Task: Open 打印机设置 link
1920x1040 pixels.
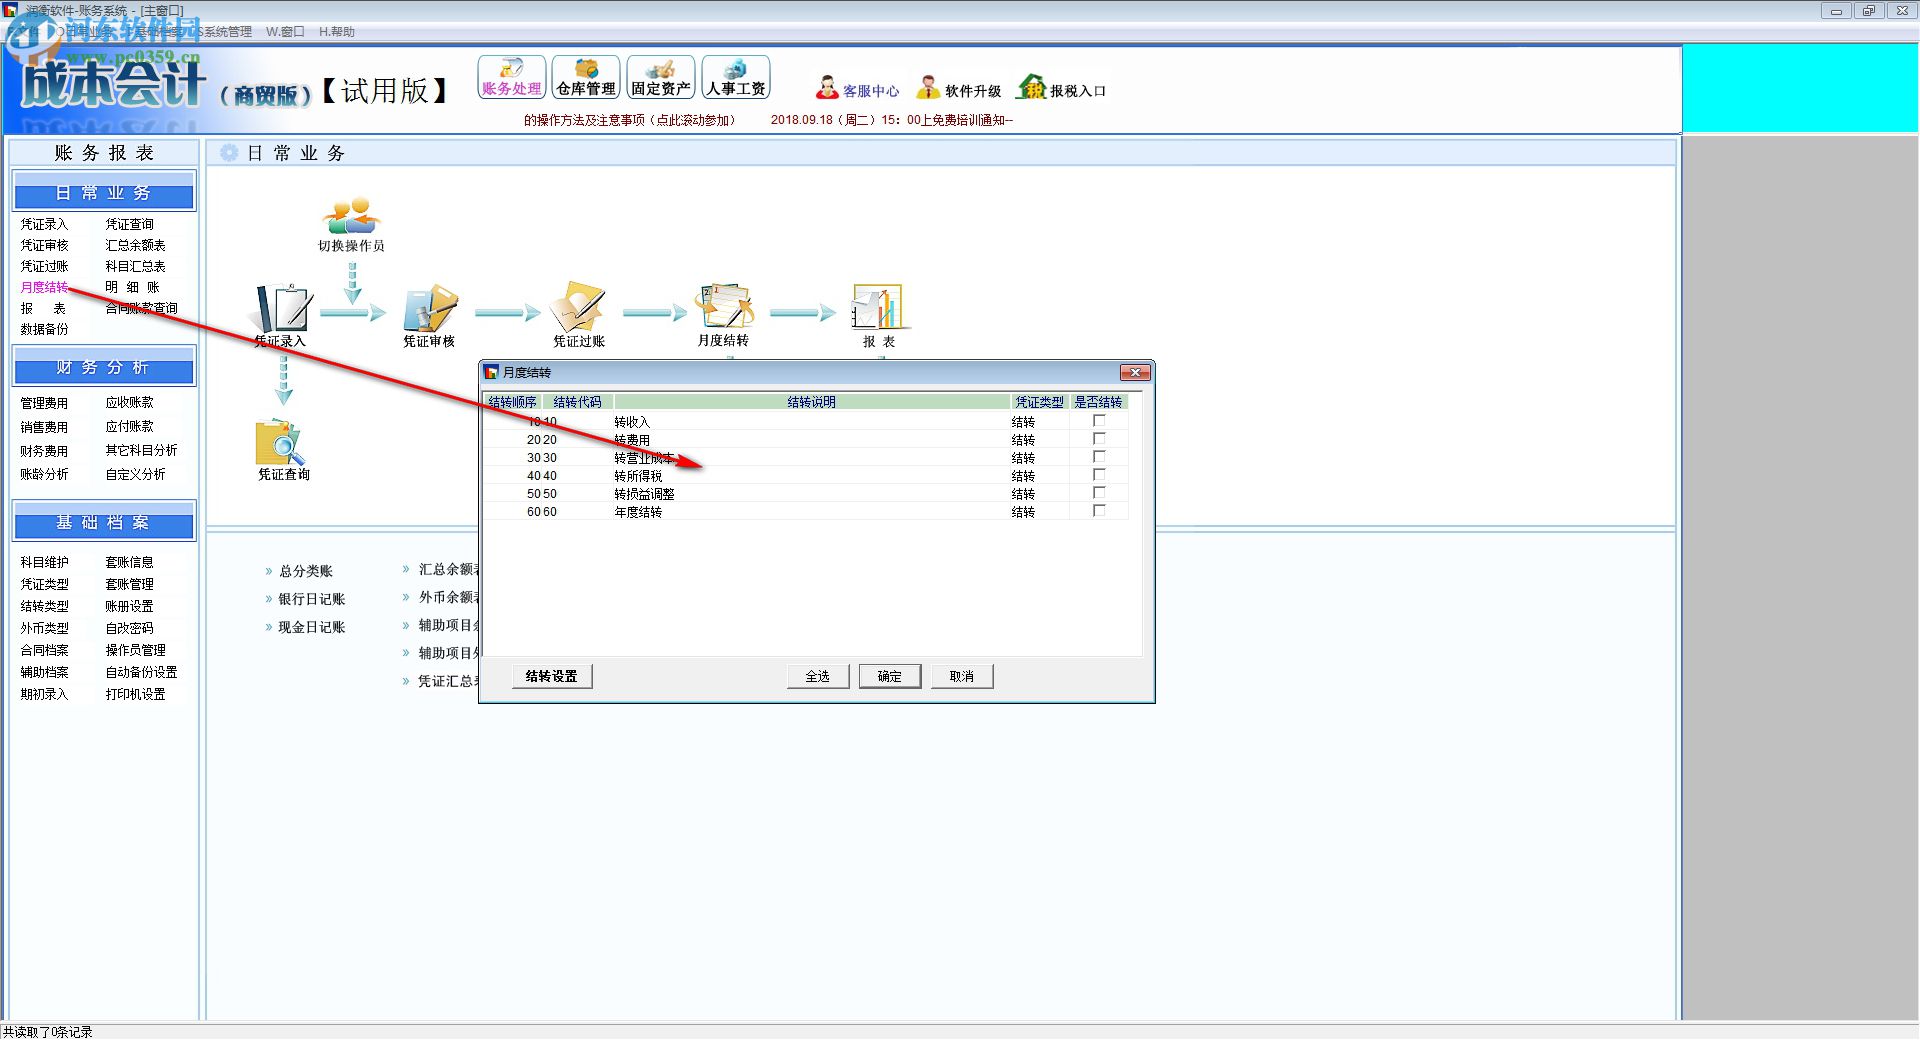Action: [x=135, y=694]
